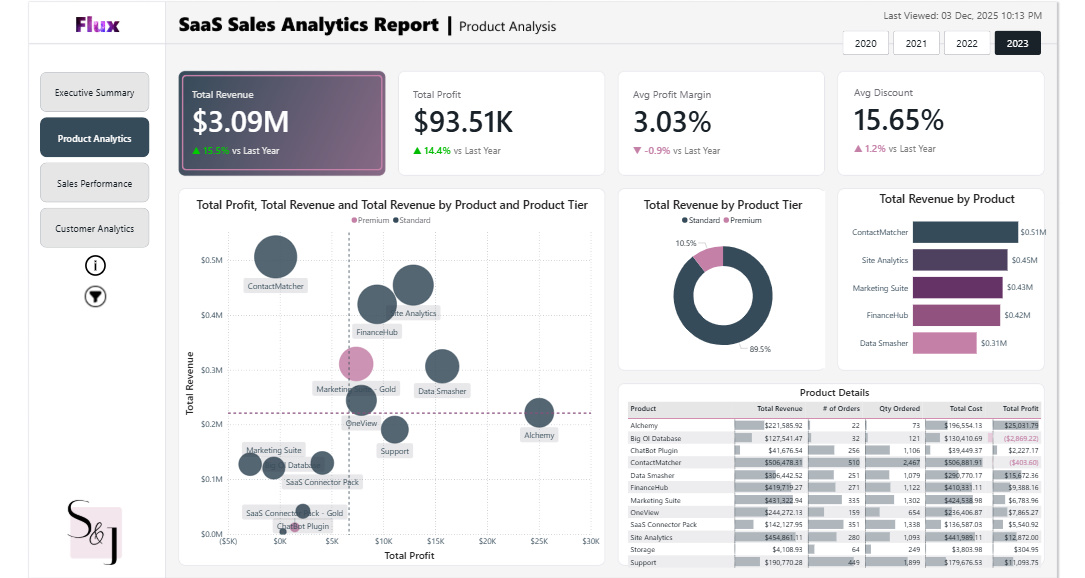This screenshot has height=578, width=1085.
Task: Click the pink Premium legend dot
Action: click(353, 220)
